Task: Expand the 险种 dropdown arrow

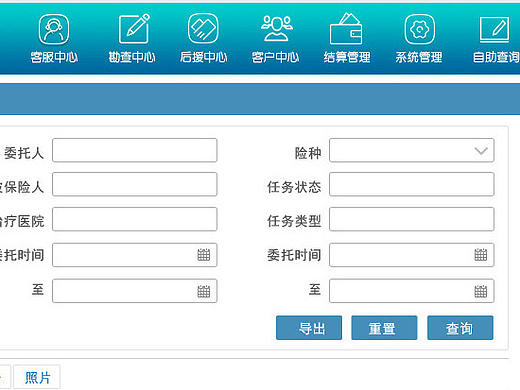Action: [481, 151]
